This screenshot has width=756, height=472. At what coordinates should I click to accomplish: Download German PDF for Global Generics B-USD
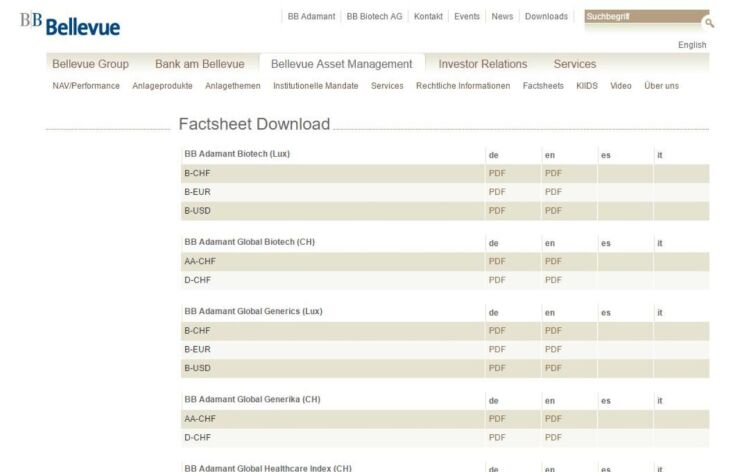click(497, 368)
